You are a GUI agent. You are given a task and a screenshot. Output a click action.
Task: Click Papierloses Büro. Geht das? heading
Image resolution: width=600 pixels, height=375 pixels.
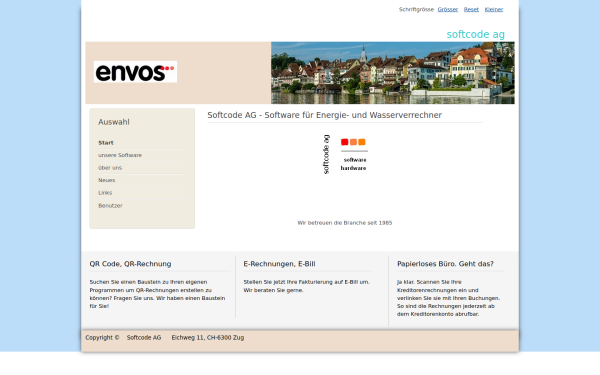pyautogui.click(x=445, y=264)
